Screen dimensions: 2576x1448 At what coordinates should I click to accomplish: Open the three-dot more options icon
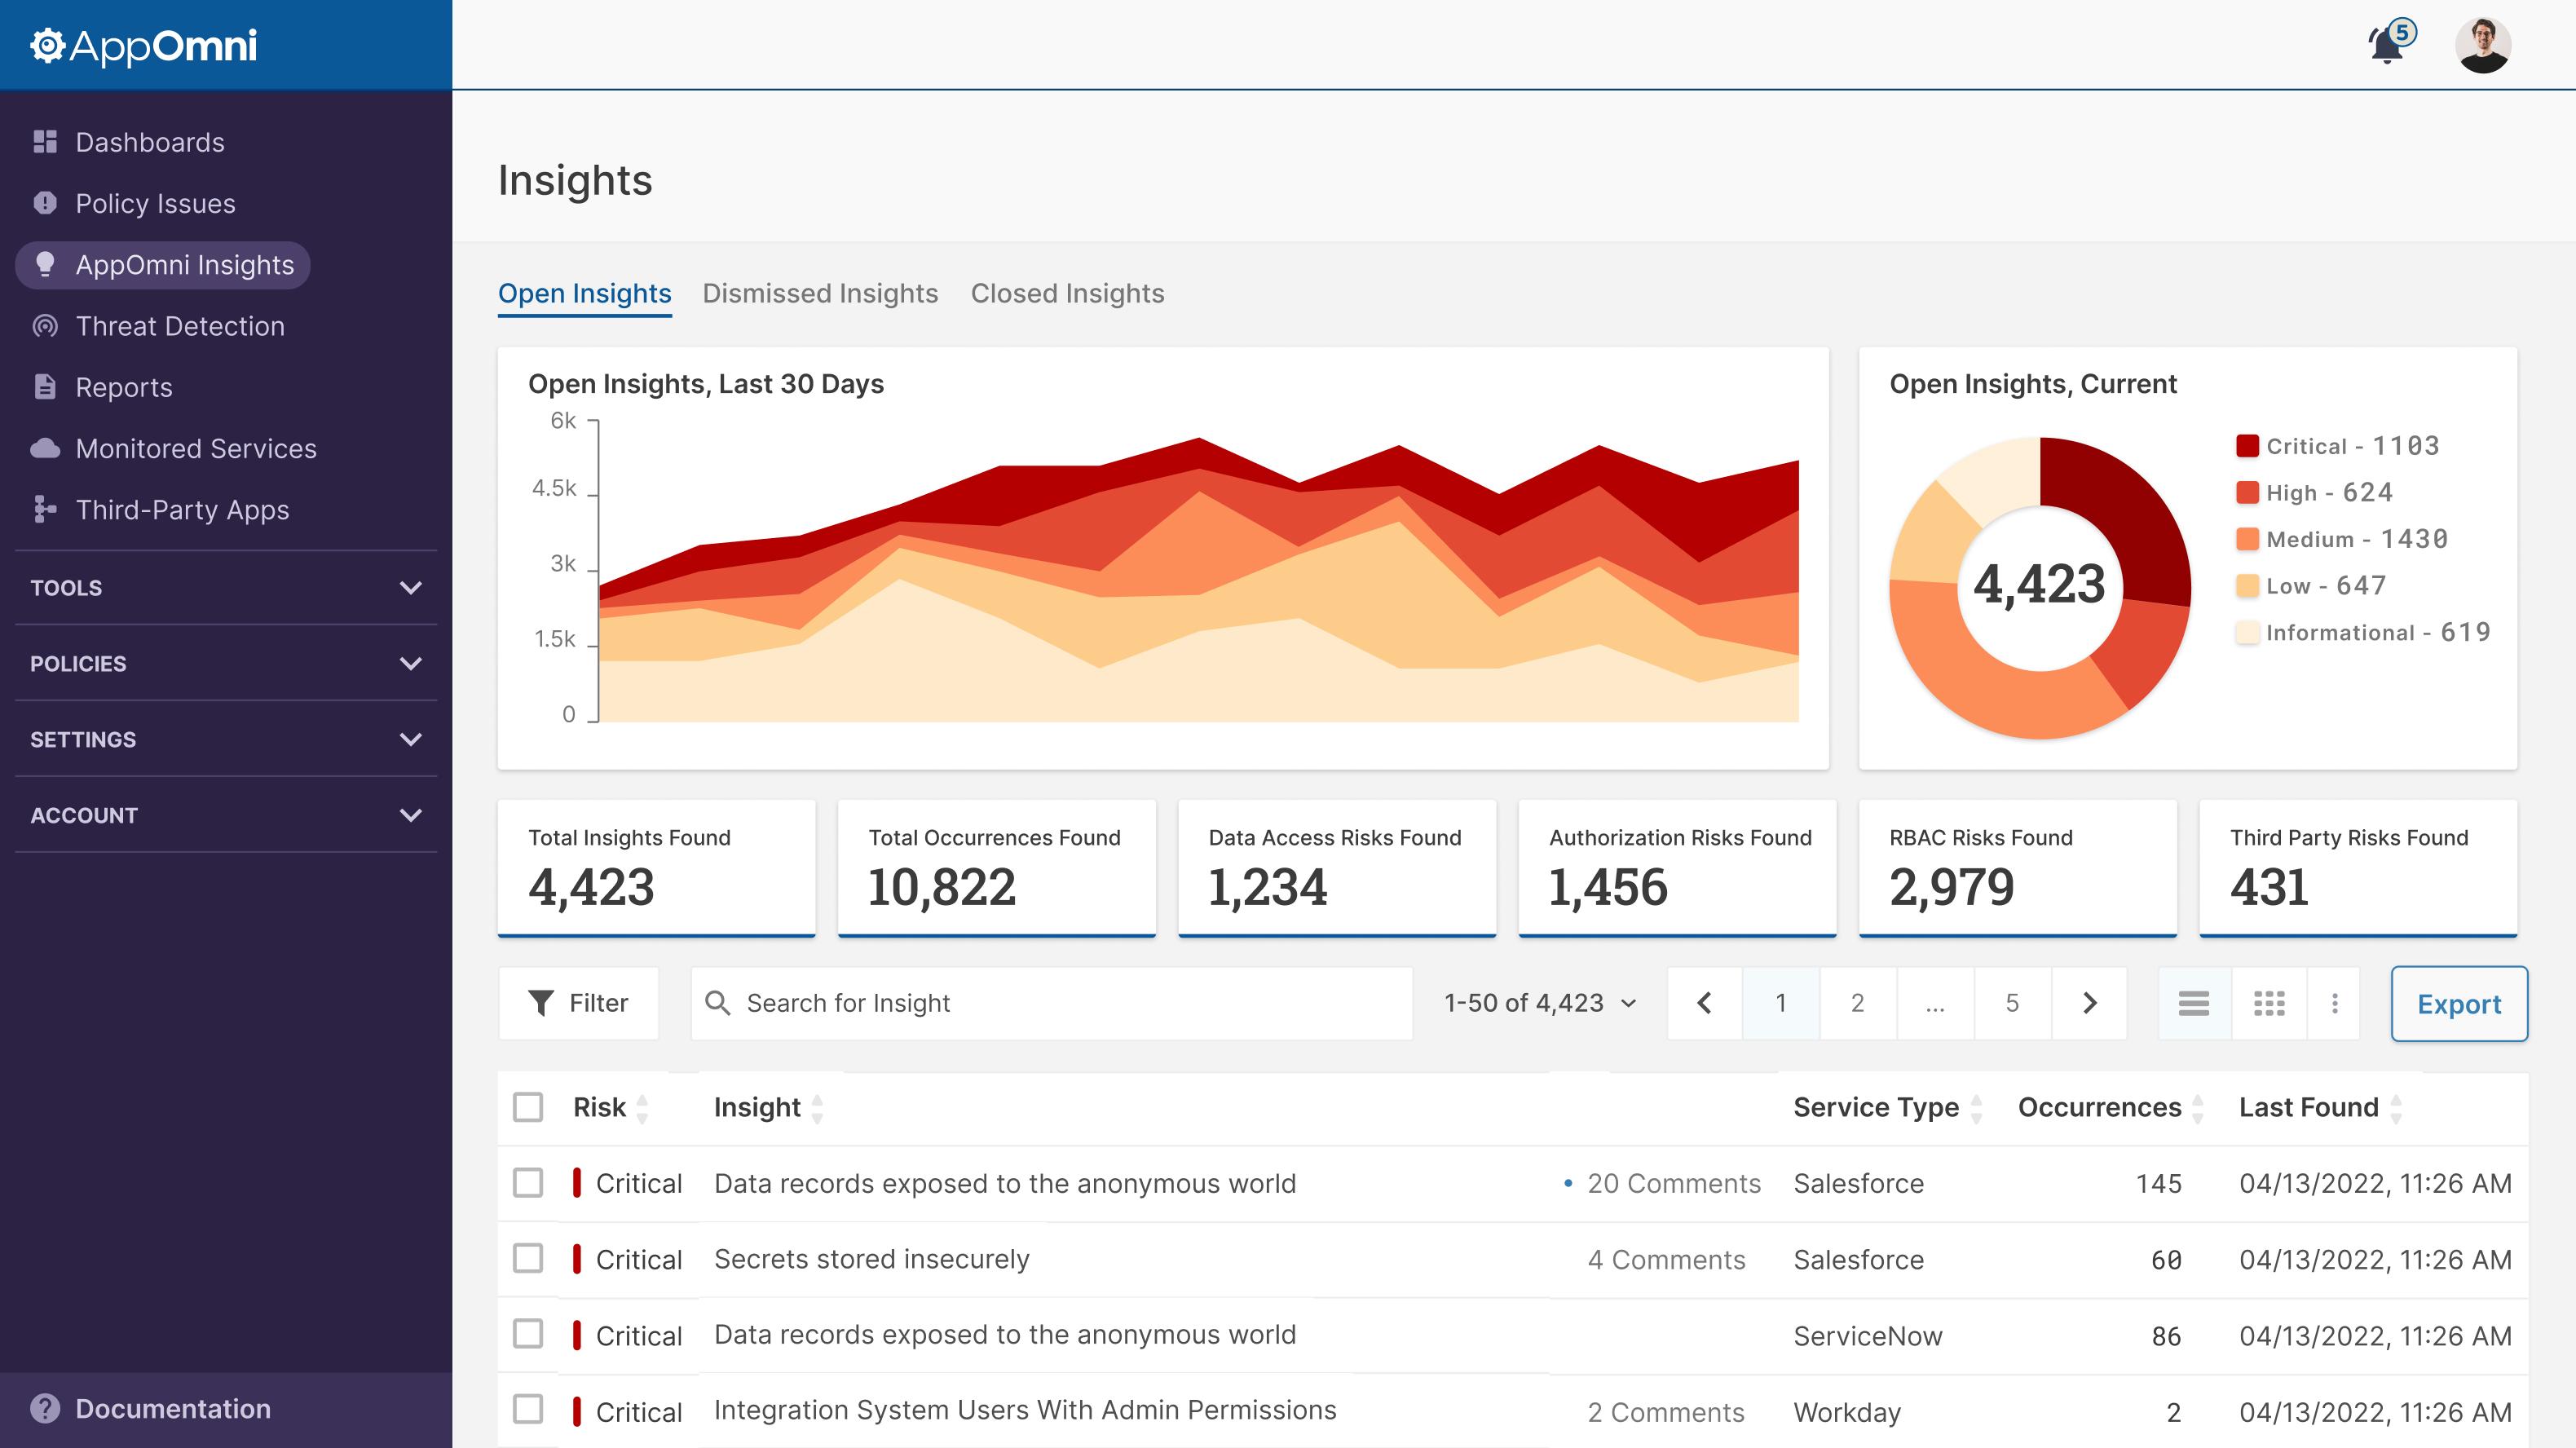coord(2335,1003)
